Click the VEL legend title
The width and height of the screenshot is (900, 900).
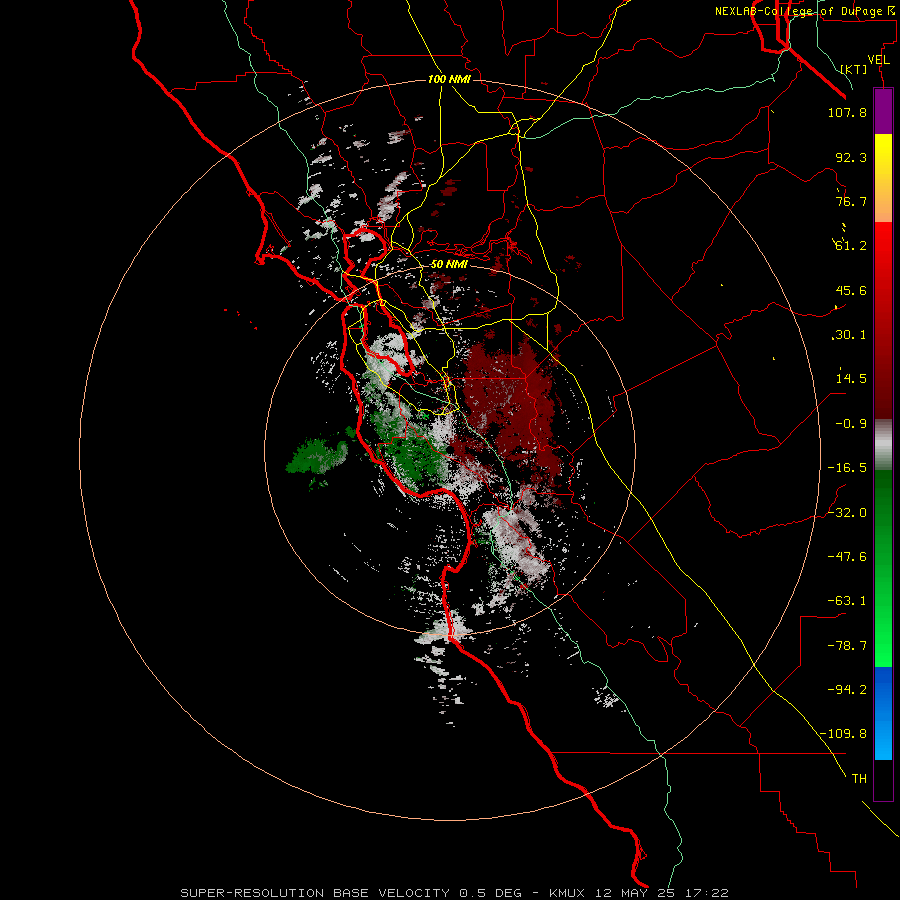879,60
